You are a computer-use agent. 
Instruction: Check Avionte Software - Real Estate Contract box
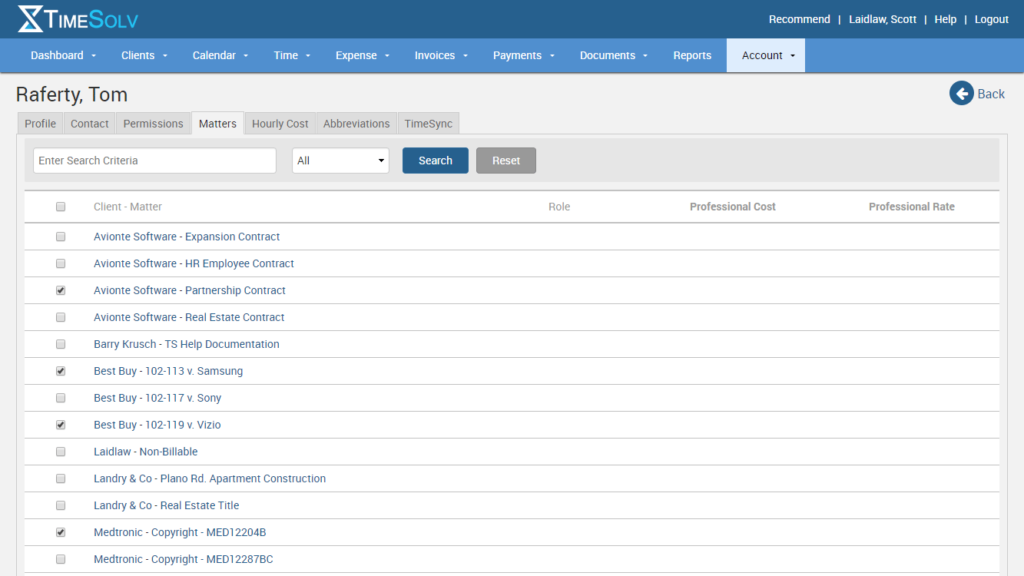(x=61, y=317)
